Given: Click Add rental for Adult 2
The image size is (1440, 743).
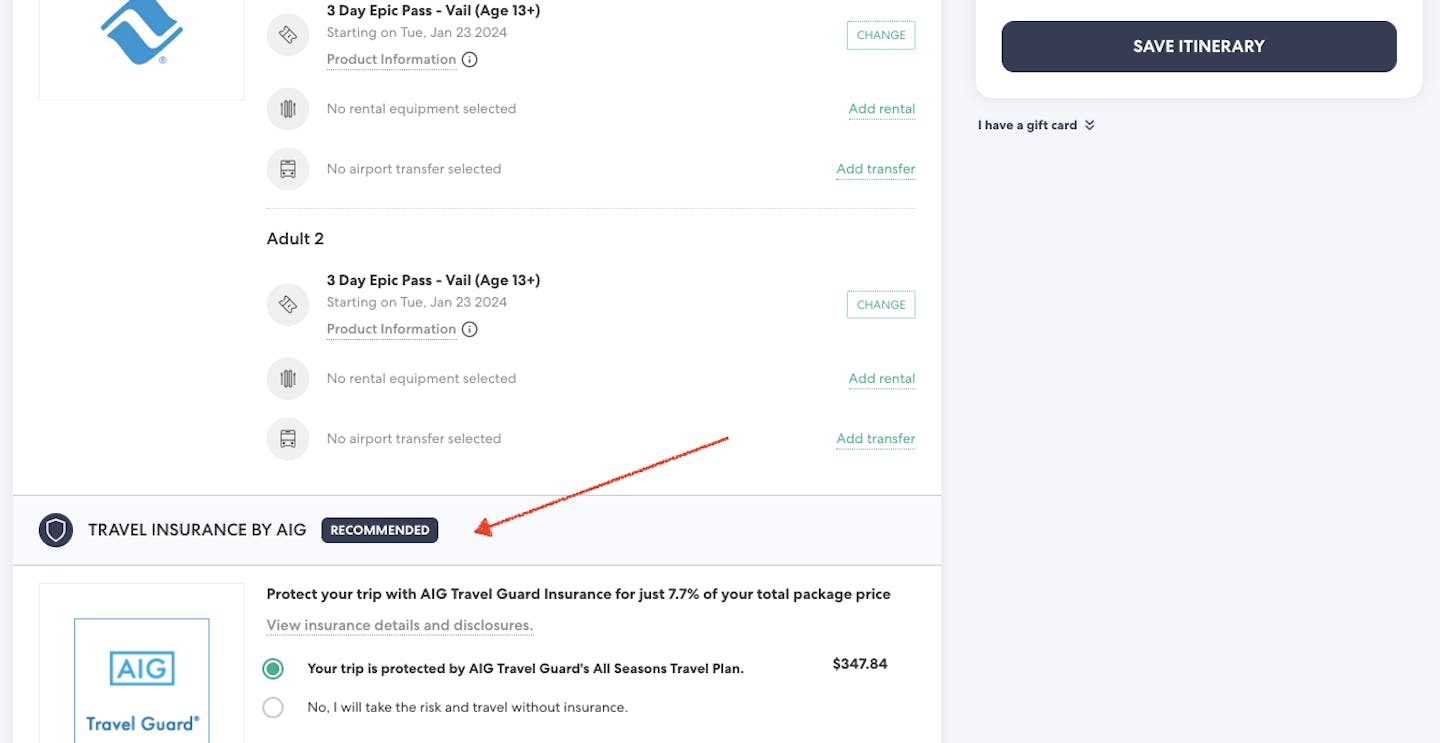Looking at the screenshot, I should coord(881,379).
